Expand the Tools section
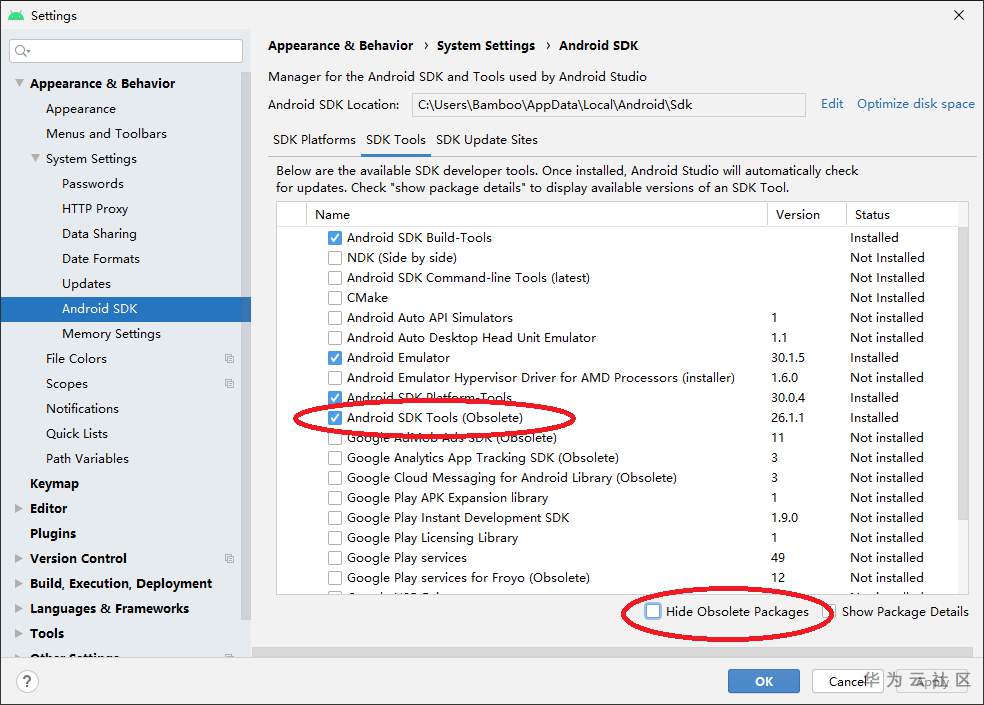 (19, 633)
